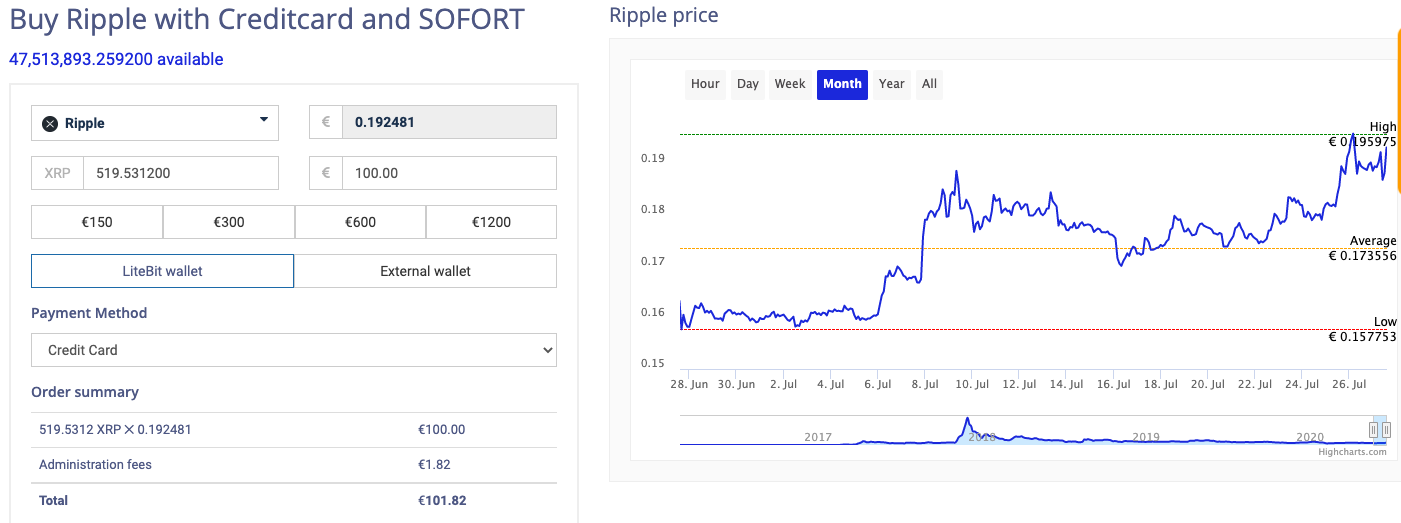Click the Payment Method label

tap(89, 313)
